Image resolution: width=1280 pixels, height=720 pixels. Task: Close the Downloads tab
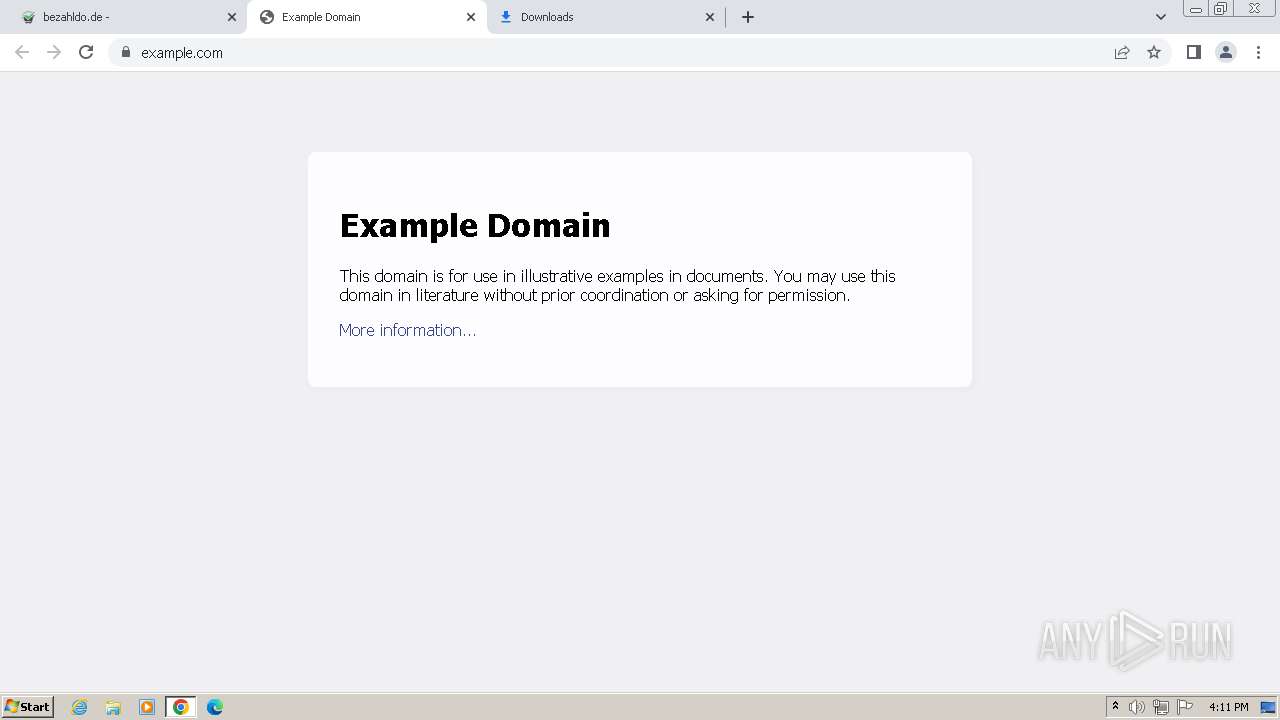coord(710,17)
